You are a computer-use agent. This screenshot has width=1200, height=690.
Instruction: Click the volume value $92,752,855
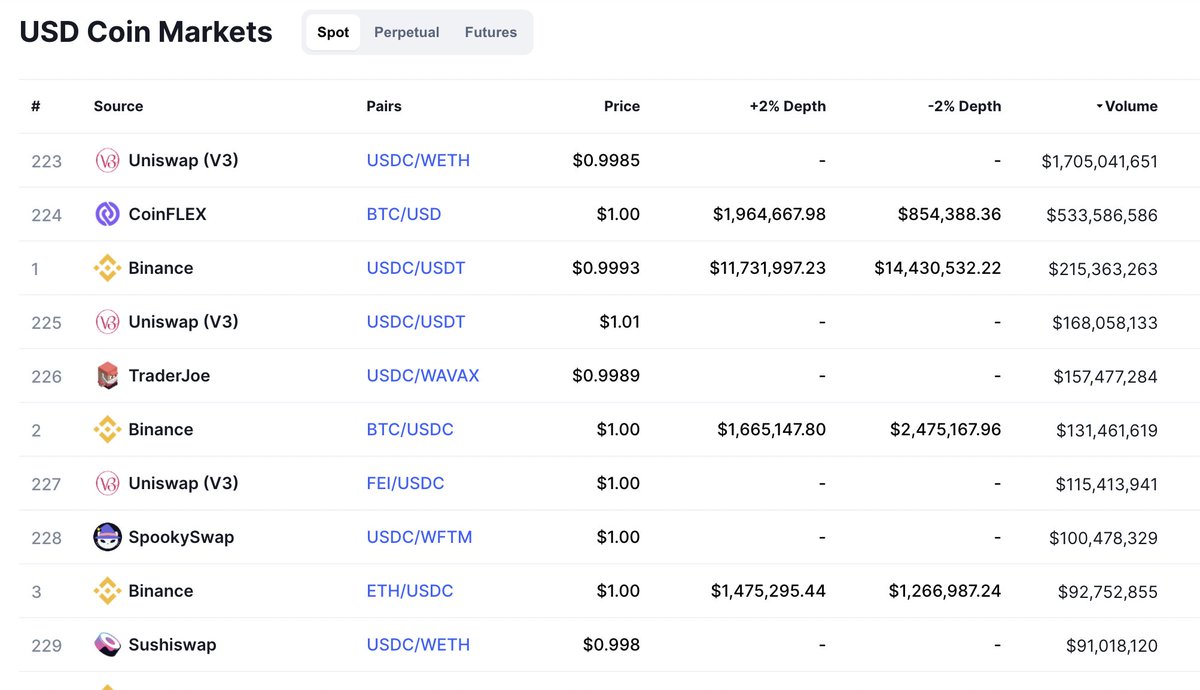[1108, 592]
